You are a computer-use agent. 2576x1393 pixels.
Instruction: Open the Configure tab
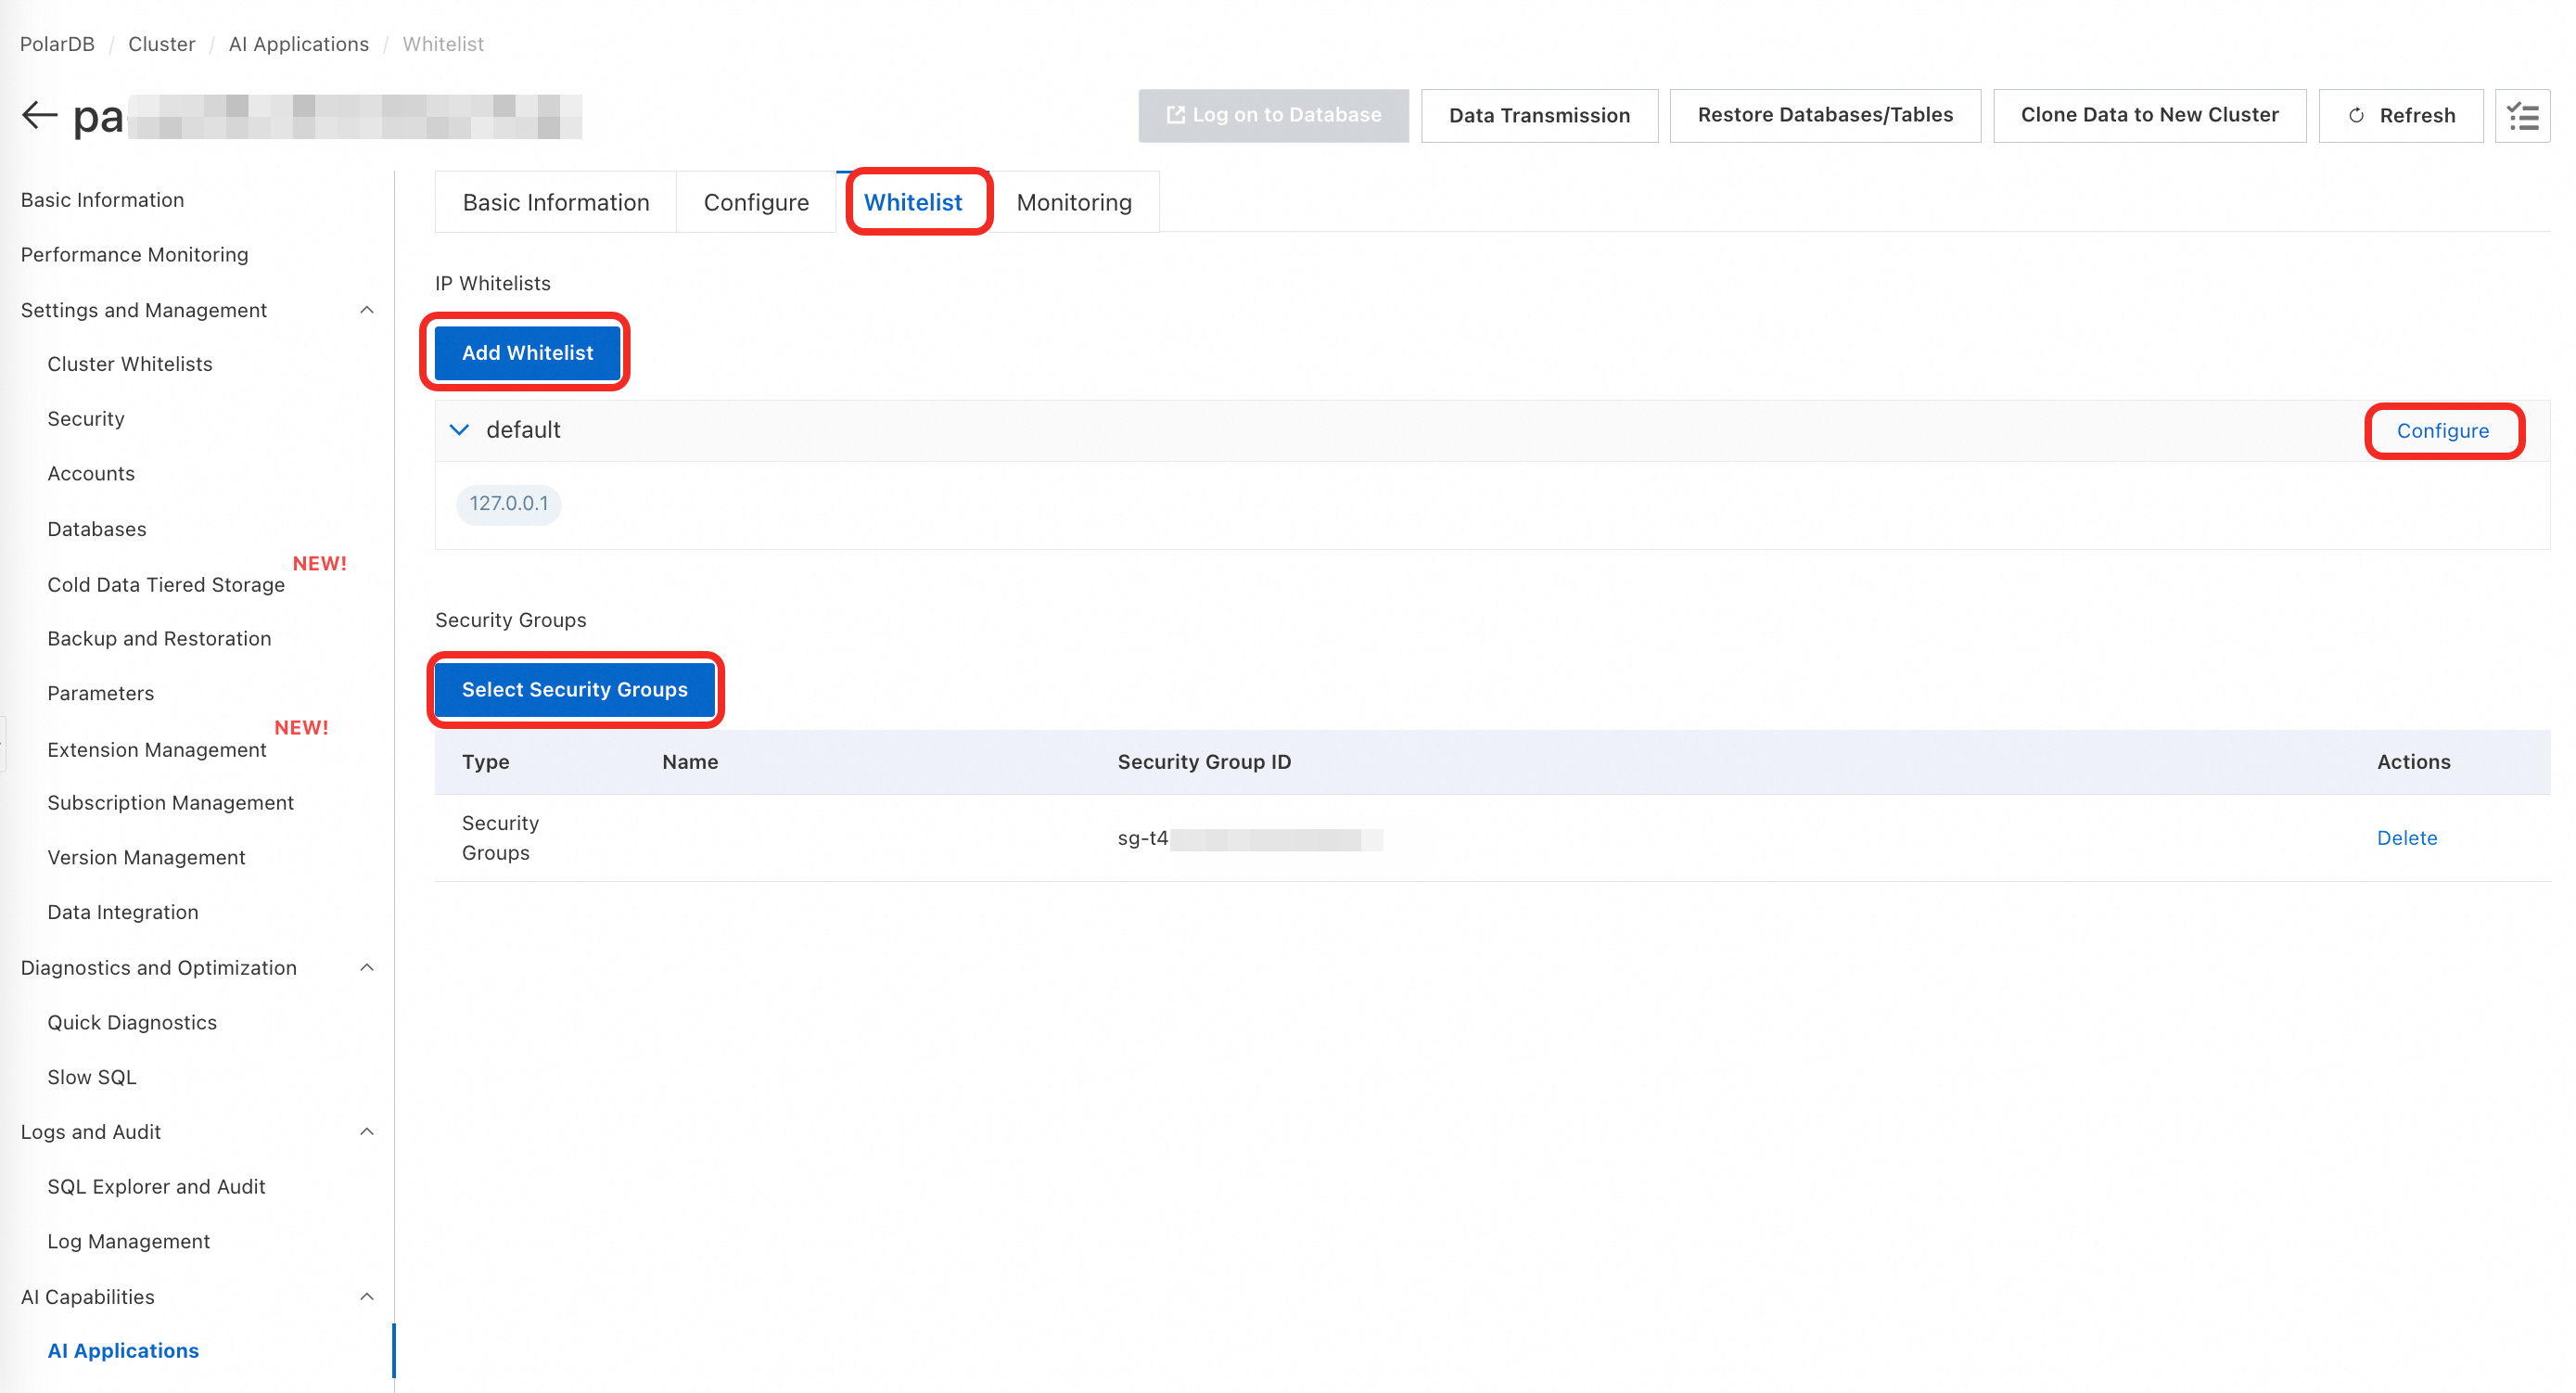point(756,203)
